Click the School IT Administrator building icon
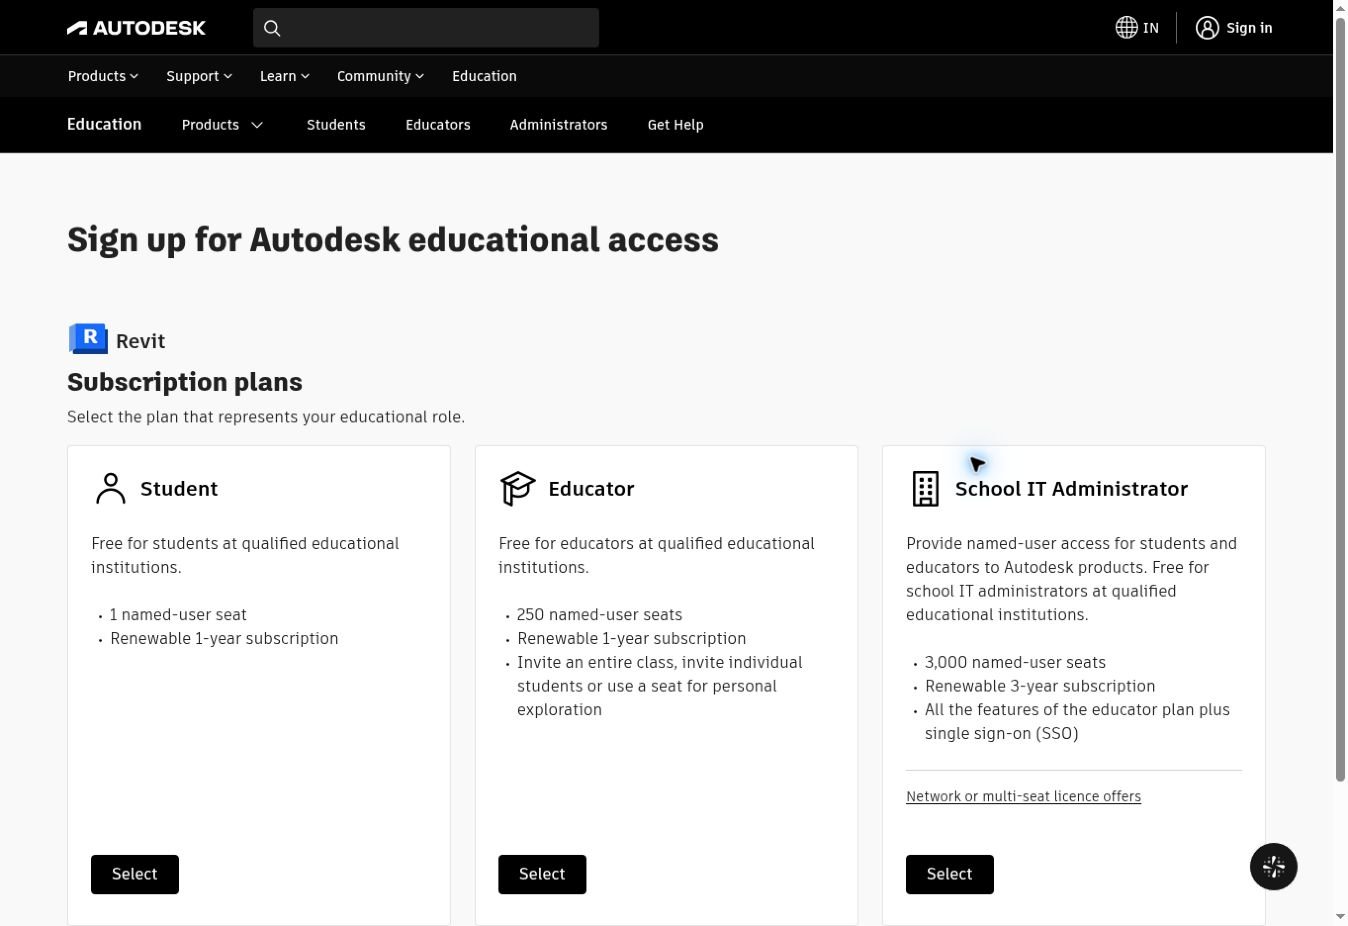 [925, 489]
